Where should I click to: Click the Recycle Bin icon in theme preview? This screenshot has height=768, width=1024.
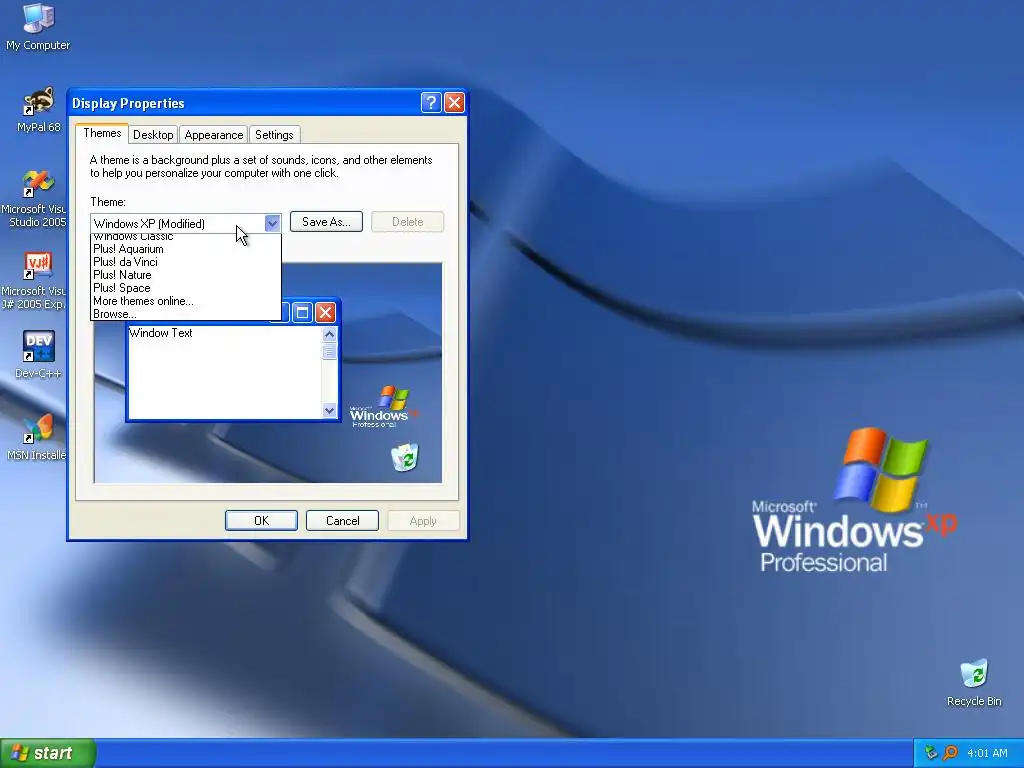[x=405, y=456]
